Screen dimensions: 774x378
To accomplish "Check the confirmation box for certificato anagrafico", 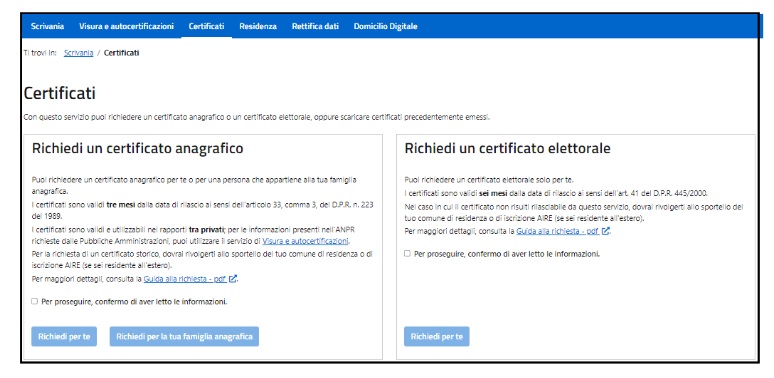I will pyautogui.click(x=34, y=301).
